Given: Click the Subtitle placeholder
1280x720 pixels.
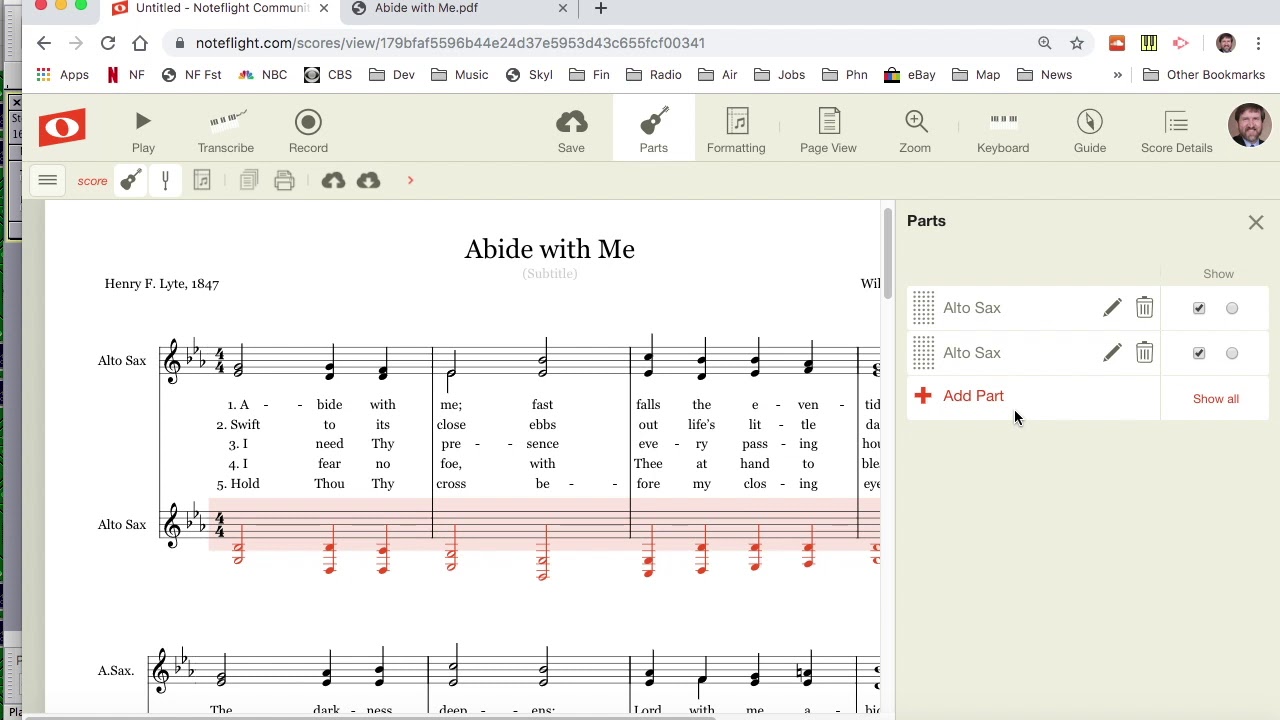Looking at the screenshot, I should coord(549,274).
